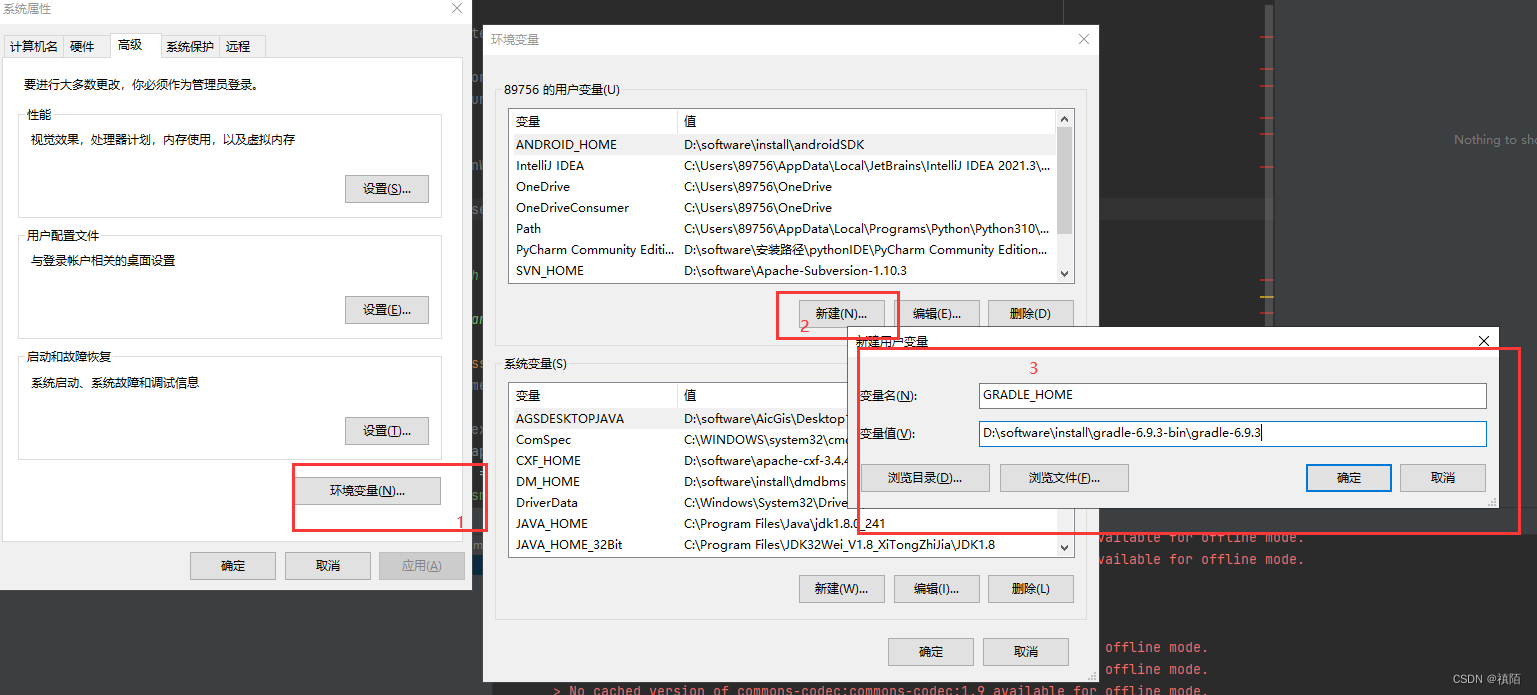
Task: Click the 环境变量(N) button
Action: tap(367, 491)
